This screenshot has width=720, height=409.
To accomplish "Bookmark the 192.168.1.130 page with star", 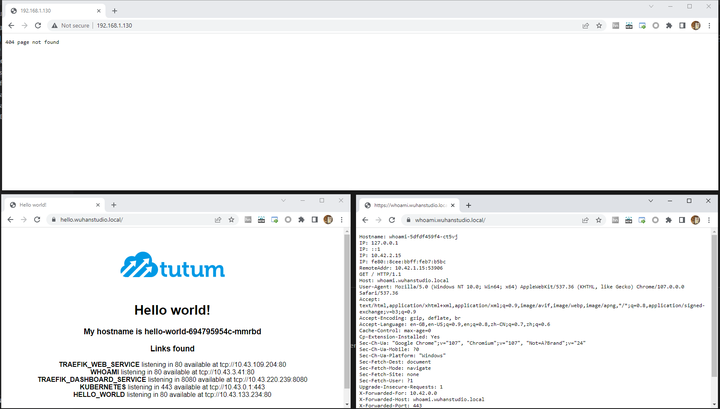I will [x=599, y=26].
